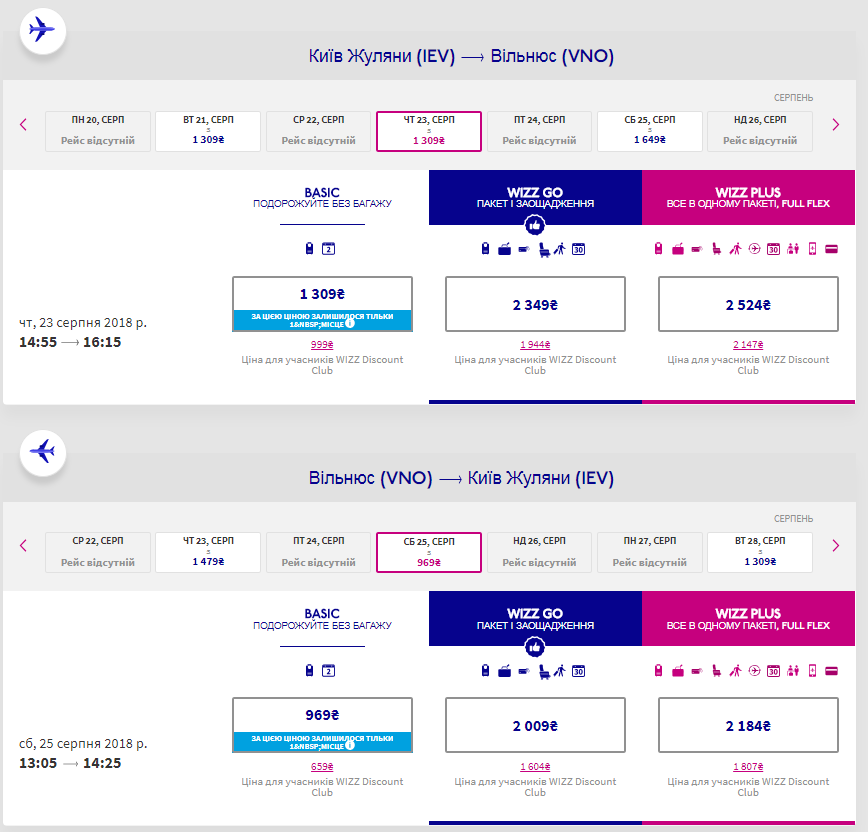
Task: Choose the outbound WIZZ GO fare 2 349₴
Action: point(535,304)
